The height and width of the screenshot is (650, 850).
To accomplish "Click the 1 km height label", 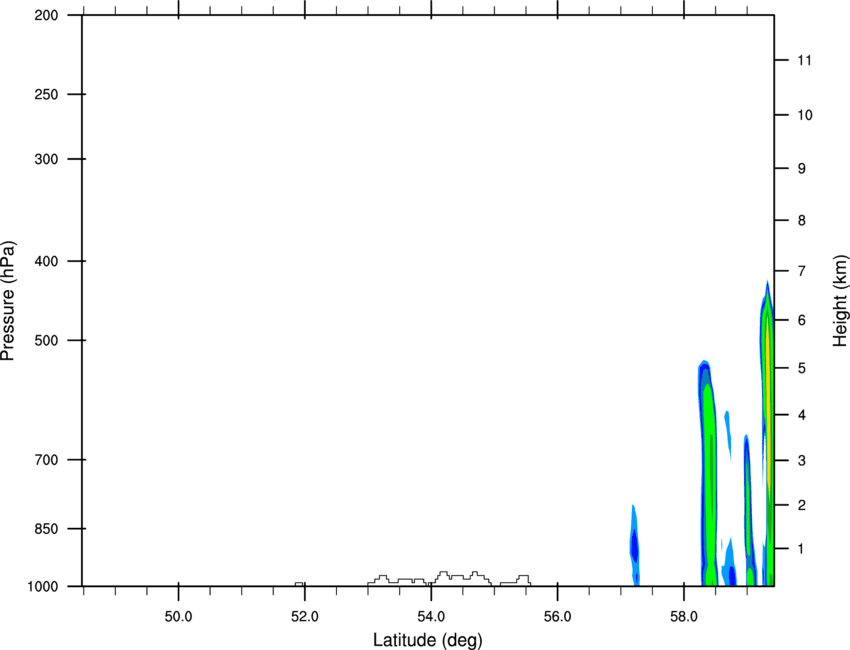I will click(x=802, y=549).
